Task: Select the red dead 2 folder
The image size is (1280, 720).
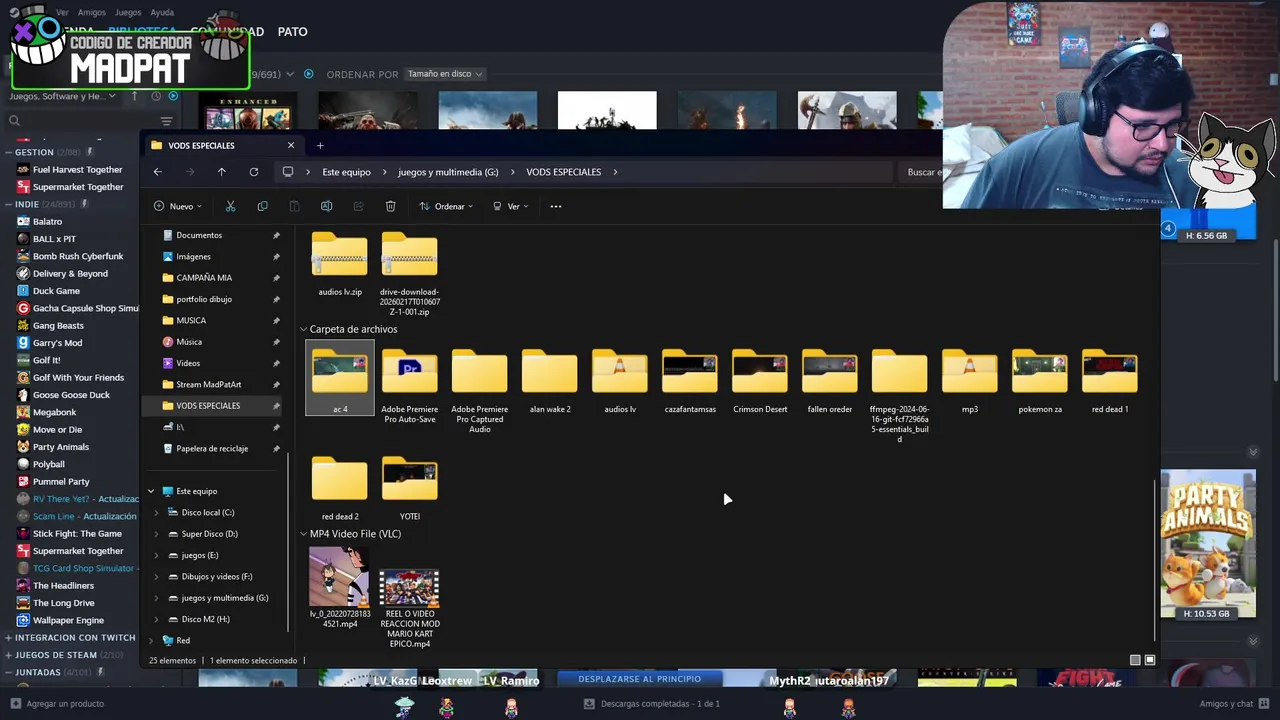Action: coord(340,488)
